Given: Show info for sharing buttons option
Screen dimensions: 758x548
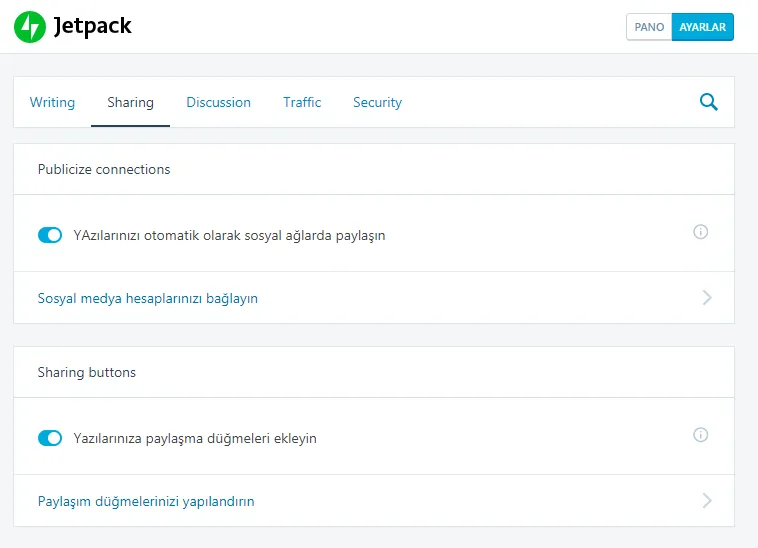Looking at the screenshot, I should (x=700, y=435).
